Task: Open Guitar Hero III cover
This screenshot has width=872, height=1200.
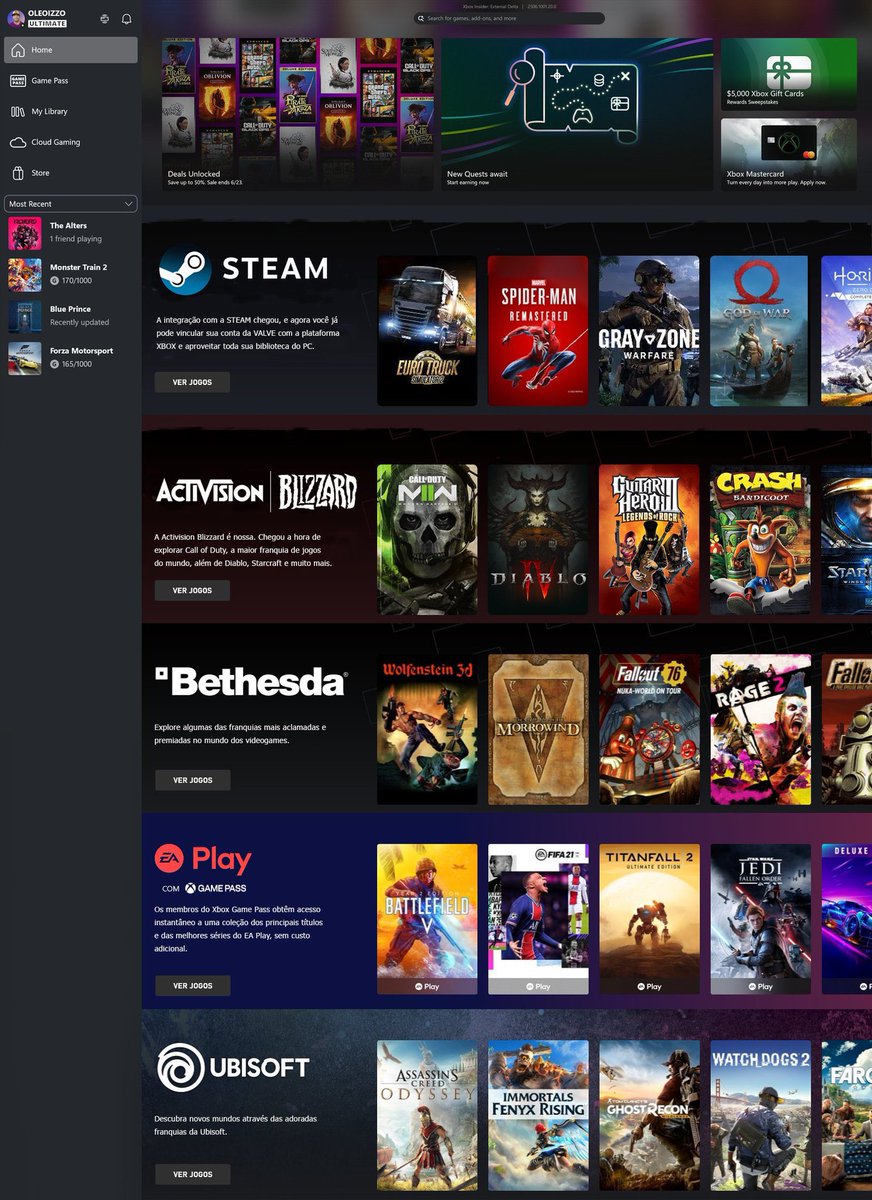Action: click(x=649, y=540)
